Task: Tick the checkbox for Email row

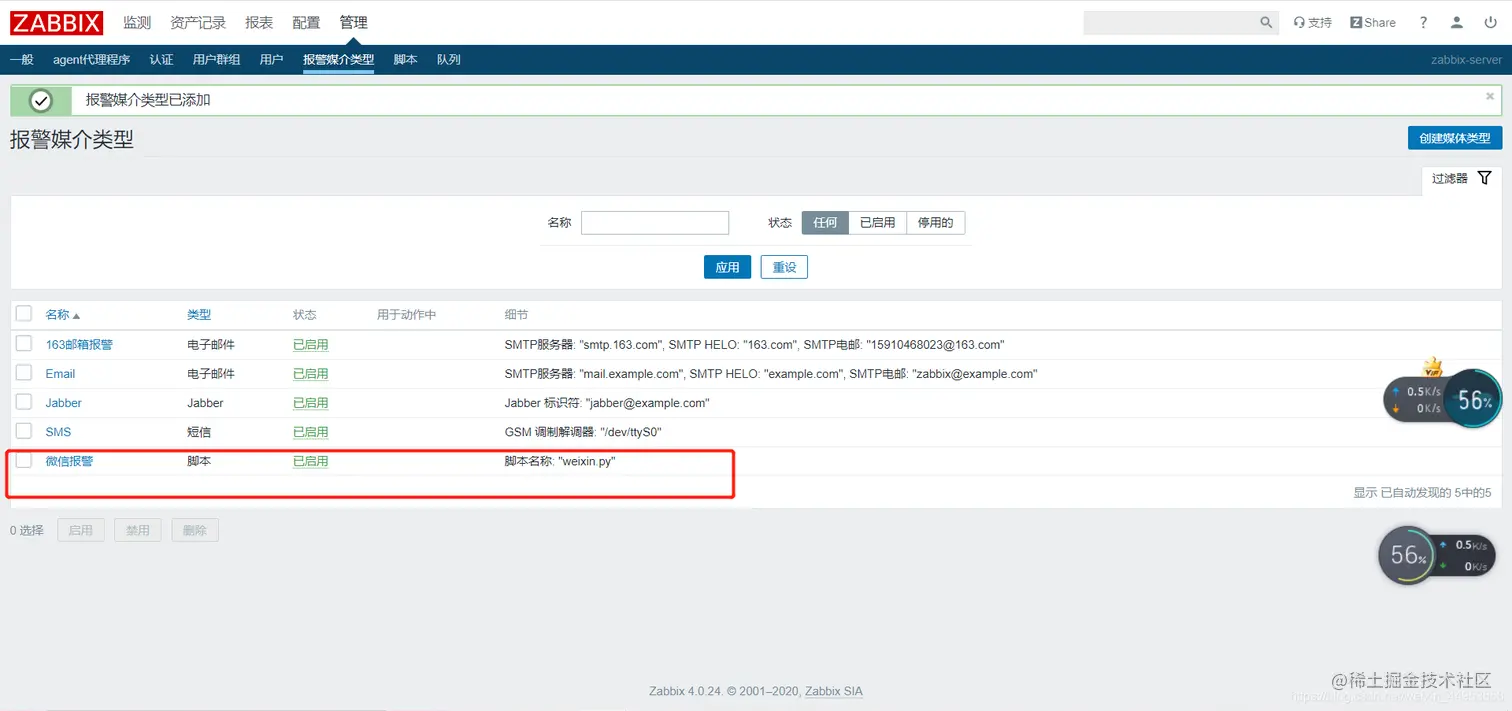Action: point(24,373)
